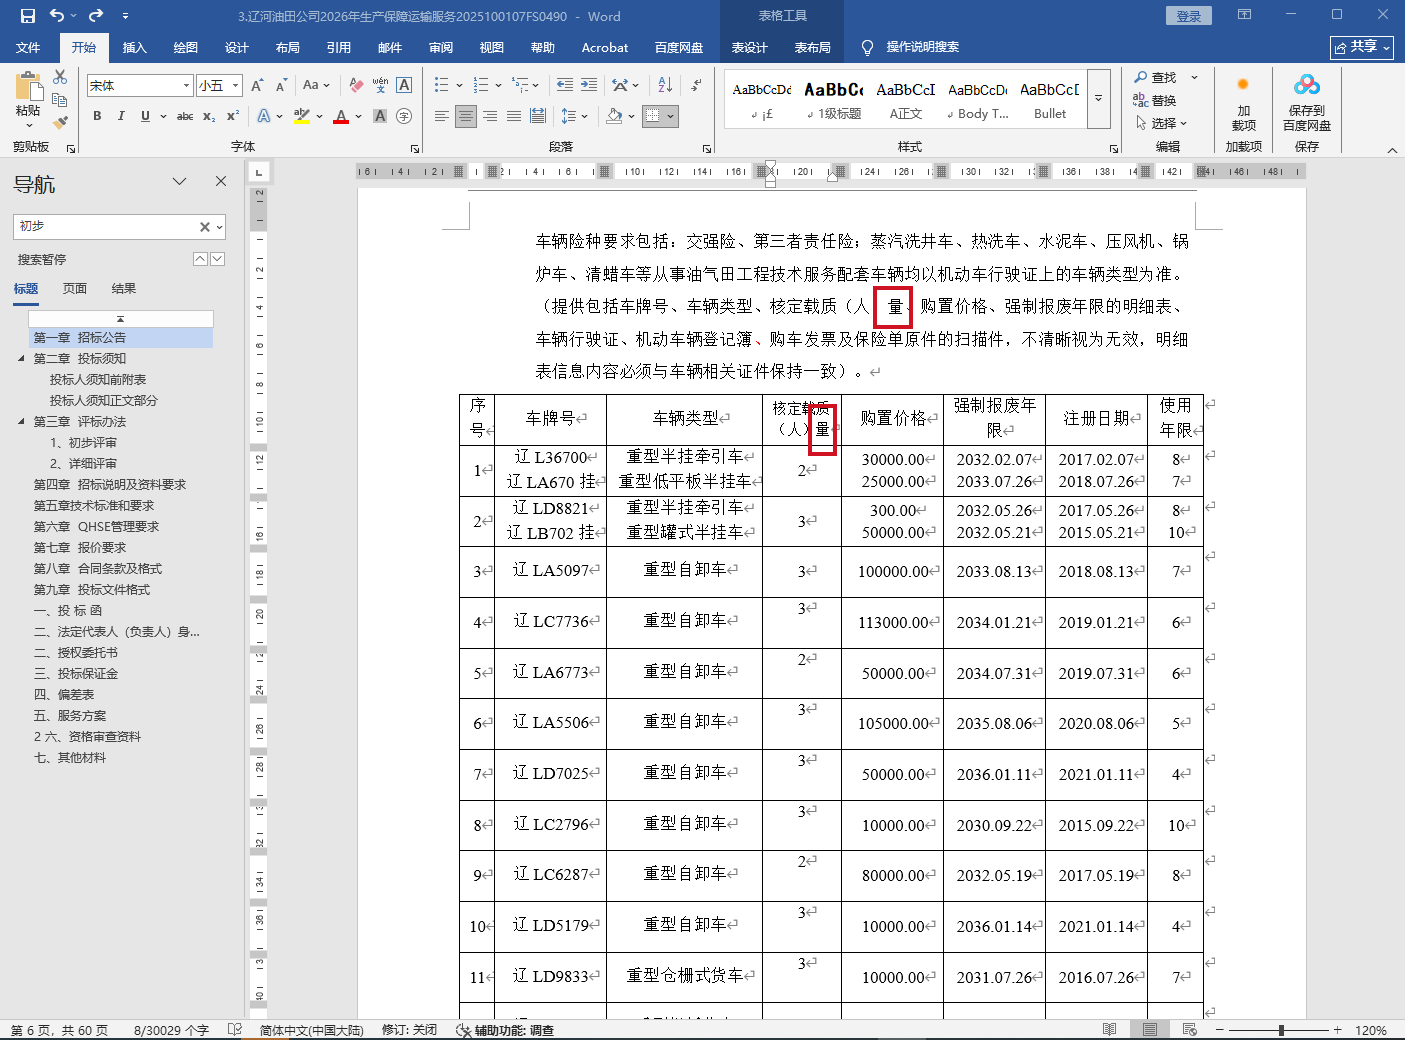The width and height of the screenshot is (1405, 1040).
Task: Apply a character border to text
Action: (x=404, y=86)
